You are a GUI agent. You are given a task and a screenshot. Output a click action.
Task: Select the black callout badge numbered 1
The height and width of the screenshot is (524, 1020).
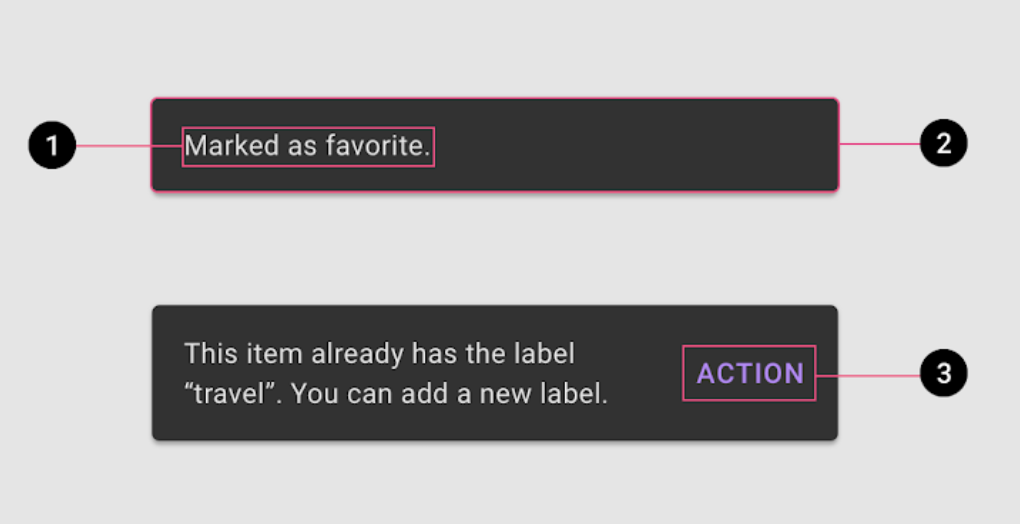[53, 145]
